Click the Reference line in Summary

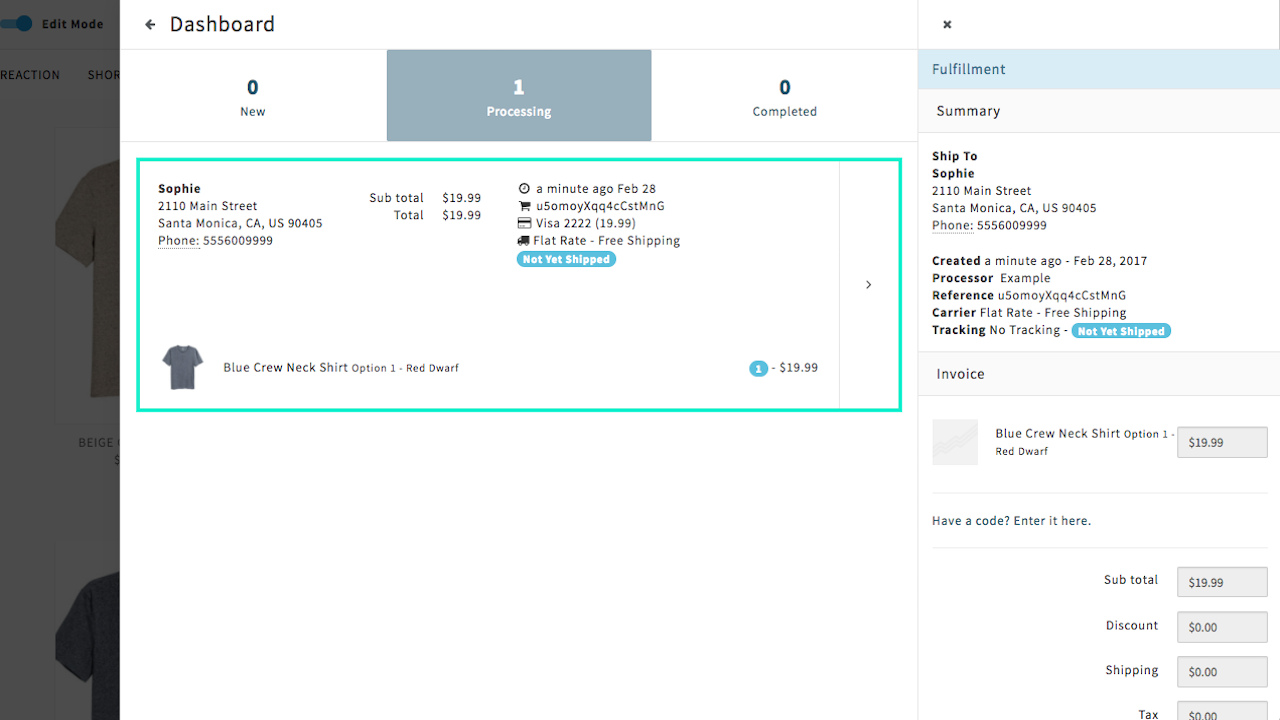pyautogui.click(x=1029, y=296)
